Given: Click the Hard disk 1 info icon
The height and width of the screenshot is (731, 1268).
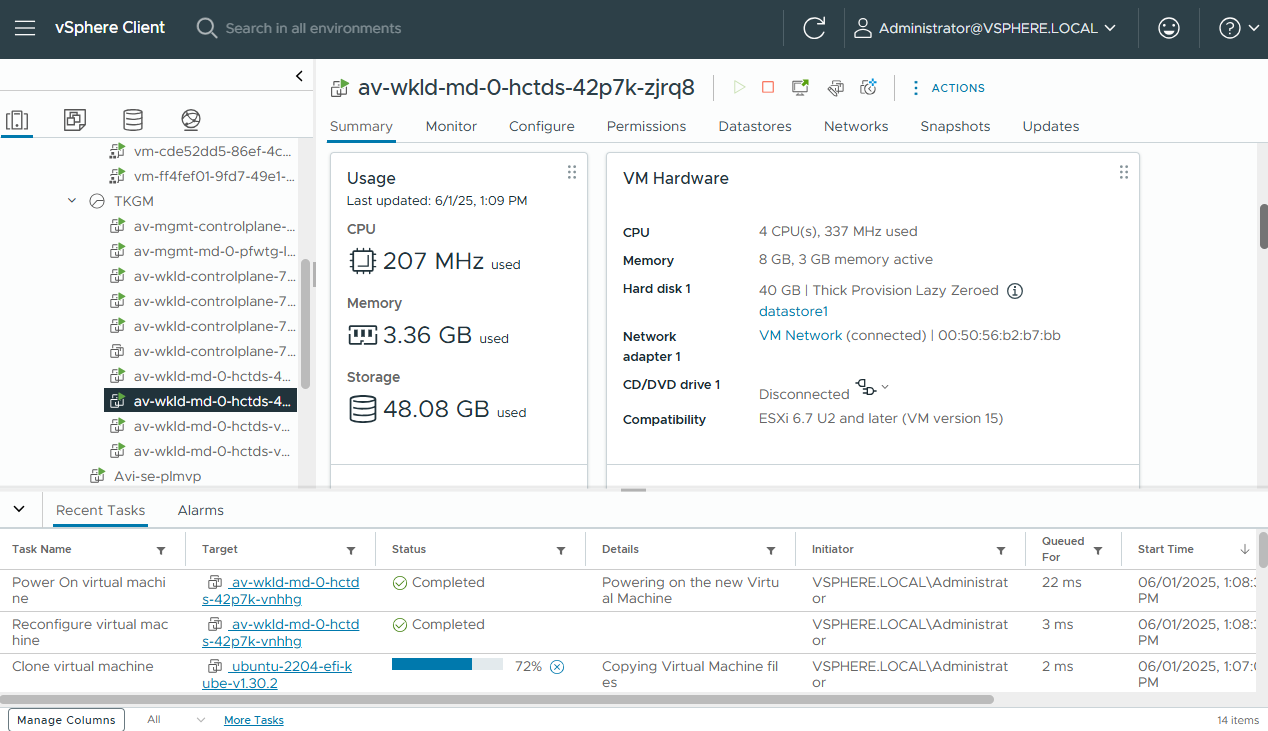Looking at the screenshot, I should [x=1014, y=291].
